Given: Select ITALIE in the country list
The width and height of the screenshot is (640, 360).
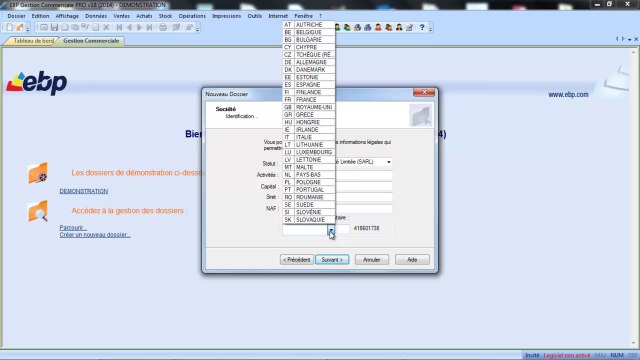Looking at the screenshot, I should click(x=309, y=137).
